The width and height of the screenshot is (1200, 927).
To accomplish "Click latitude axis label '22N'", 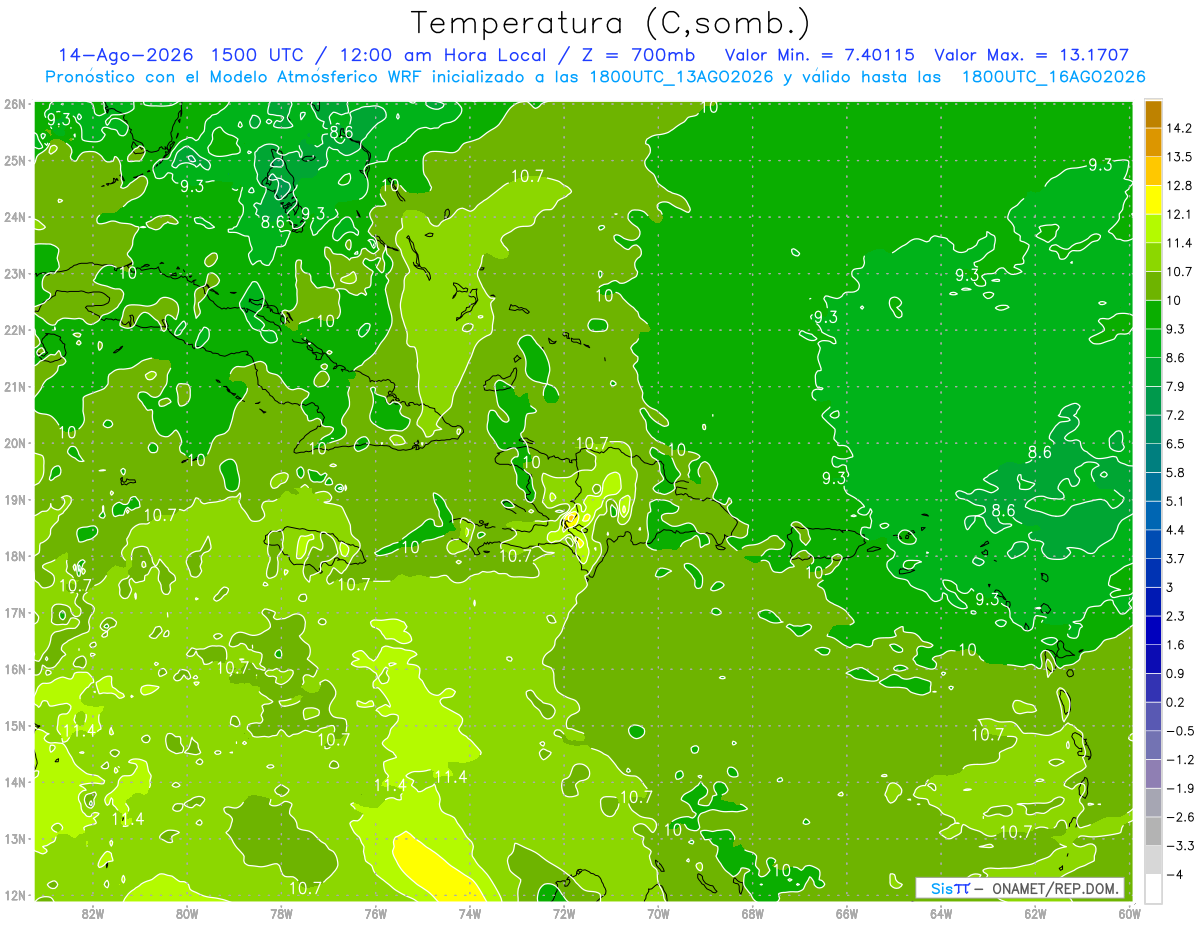I will coord(14,330).
